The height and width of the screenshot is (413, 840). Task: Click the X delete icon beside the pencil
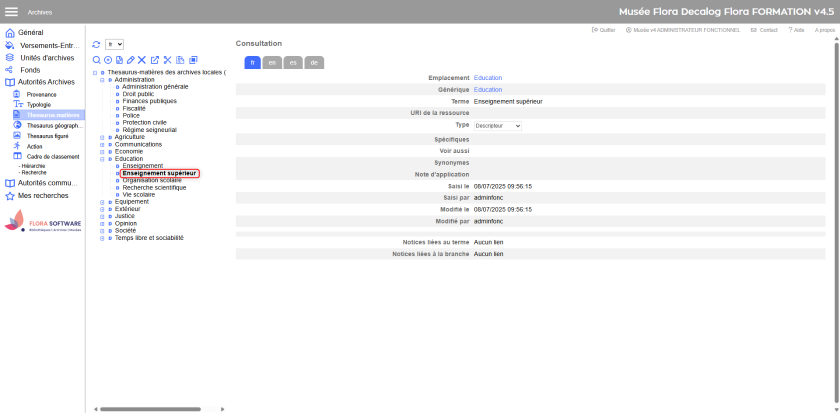click(x=142, y=60)
